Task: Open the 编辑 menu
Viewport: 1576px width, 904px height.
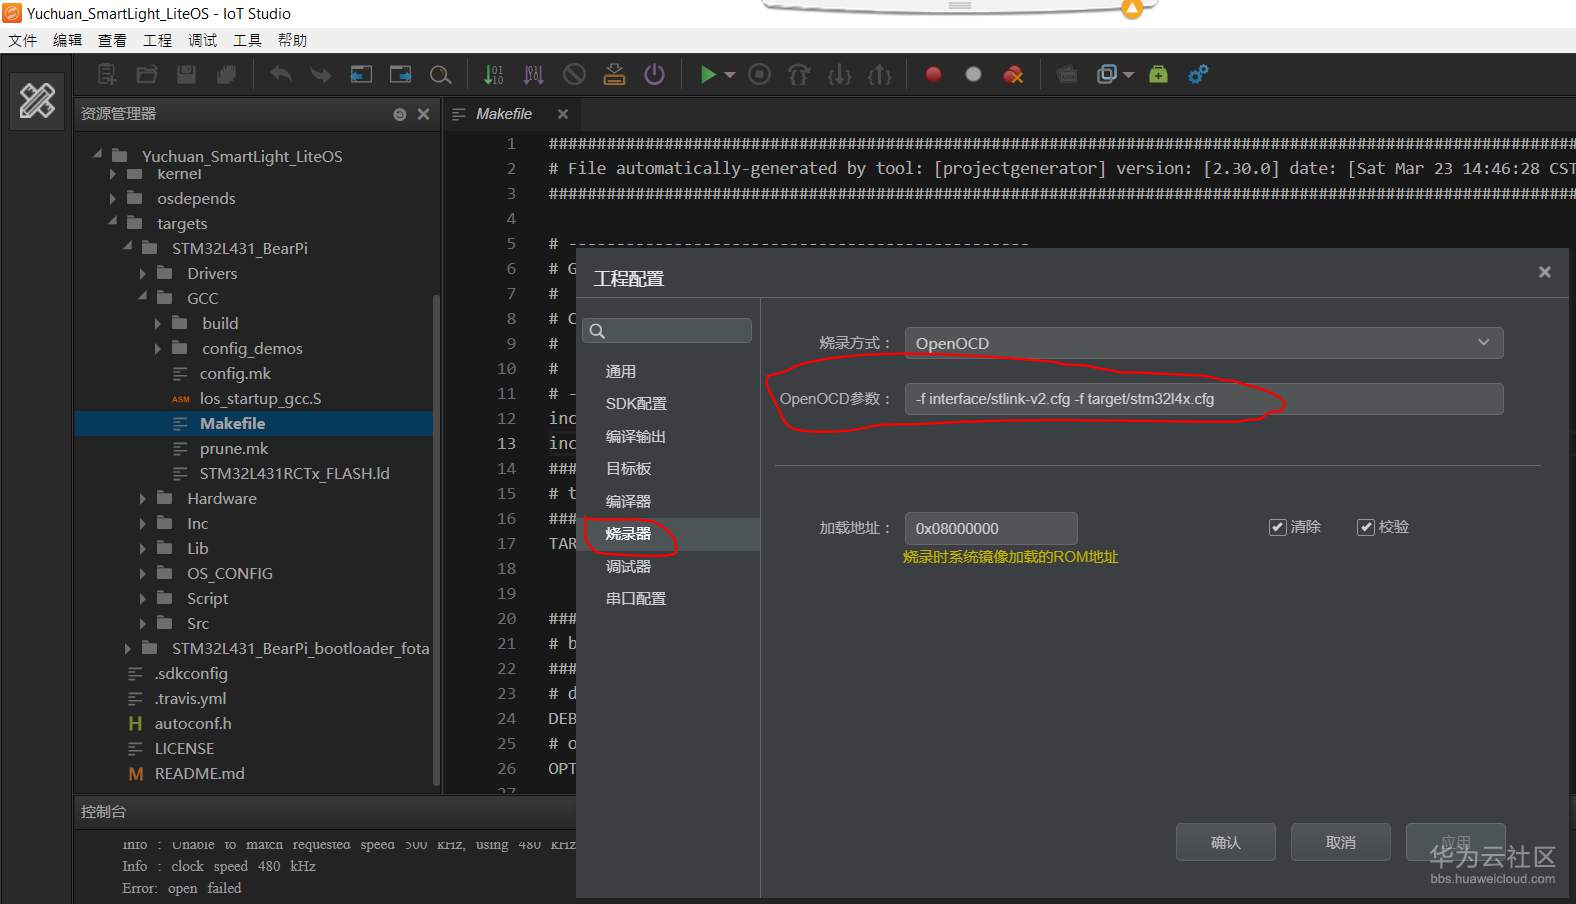Action: point(67,40)
